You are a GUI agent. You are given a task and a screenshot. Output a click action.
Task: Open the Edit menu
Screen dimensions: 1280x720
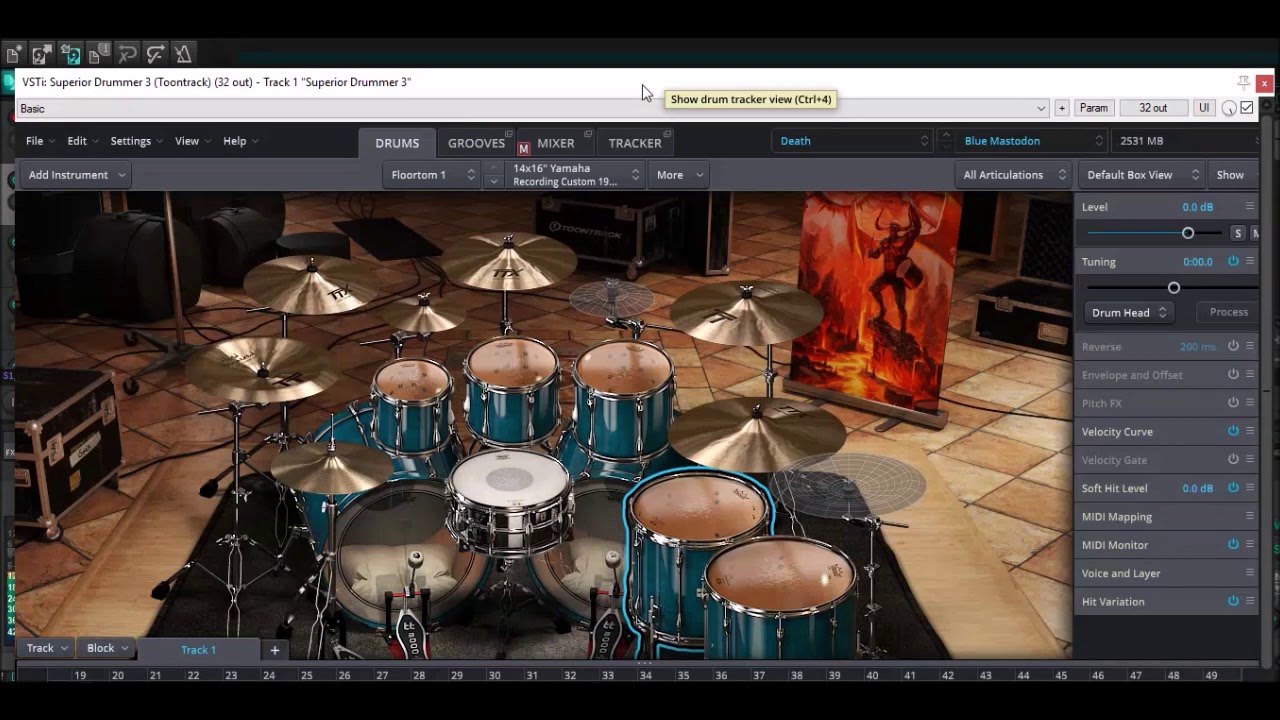point(82,141)
